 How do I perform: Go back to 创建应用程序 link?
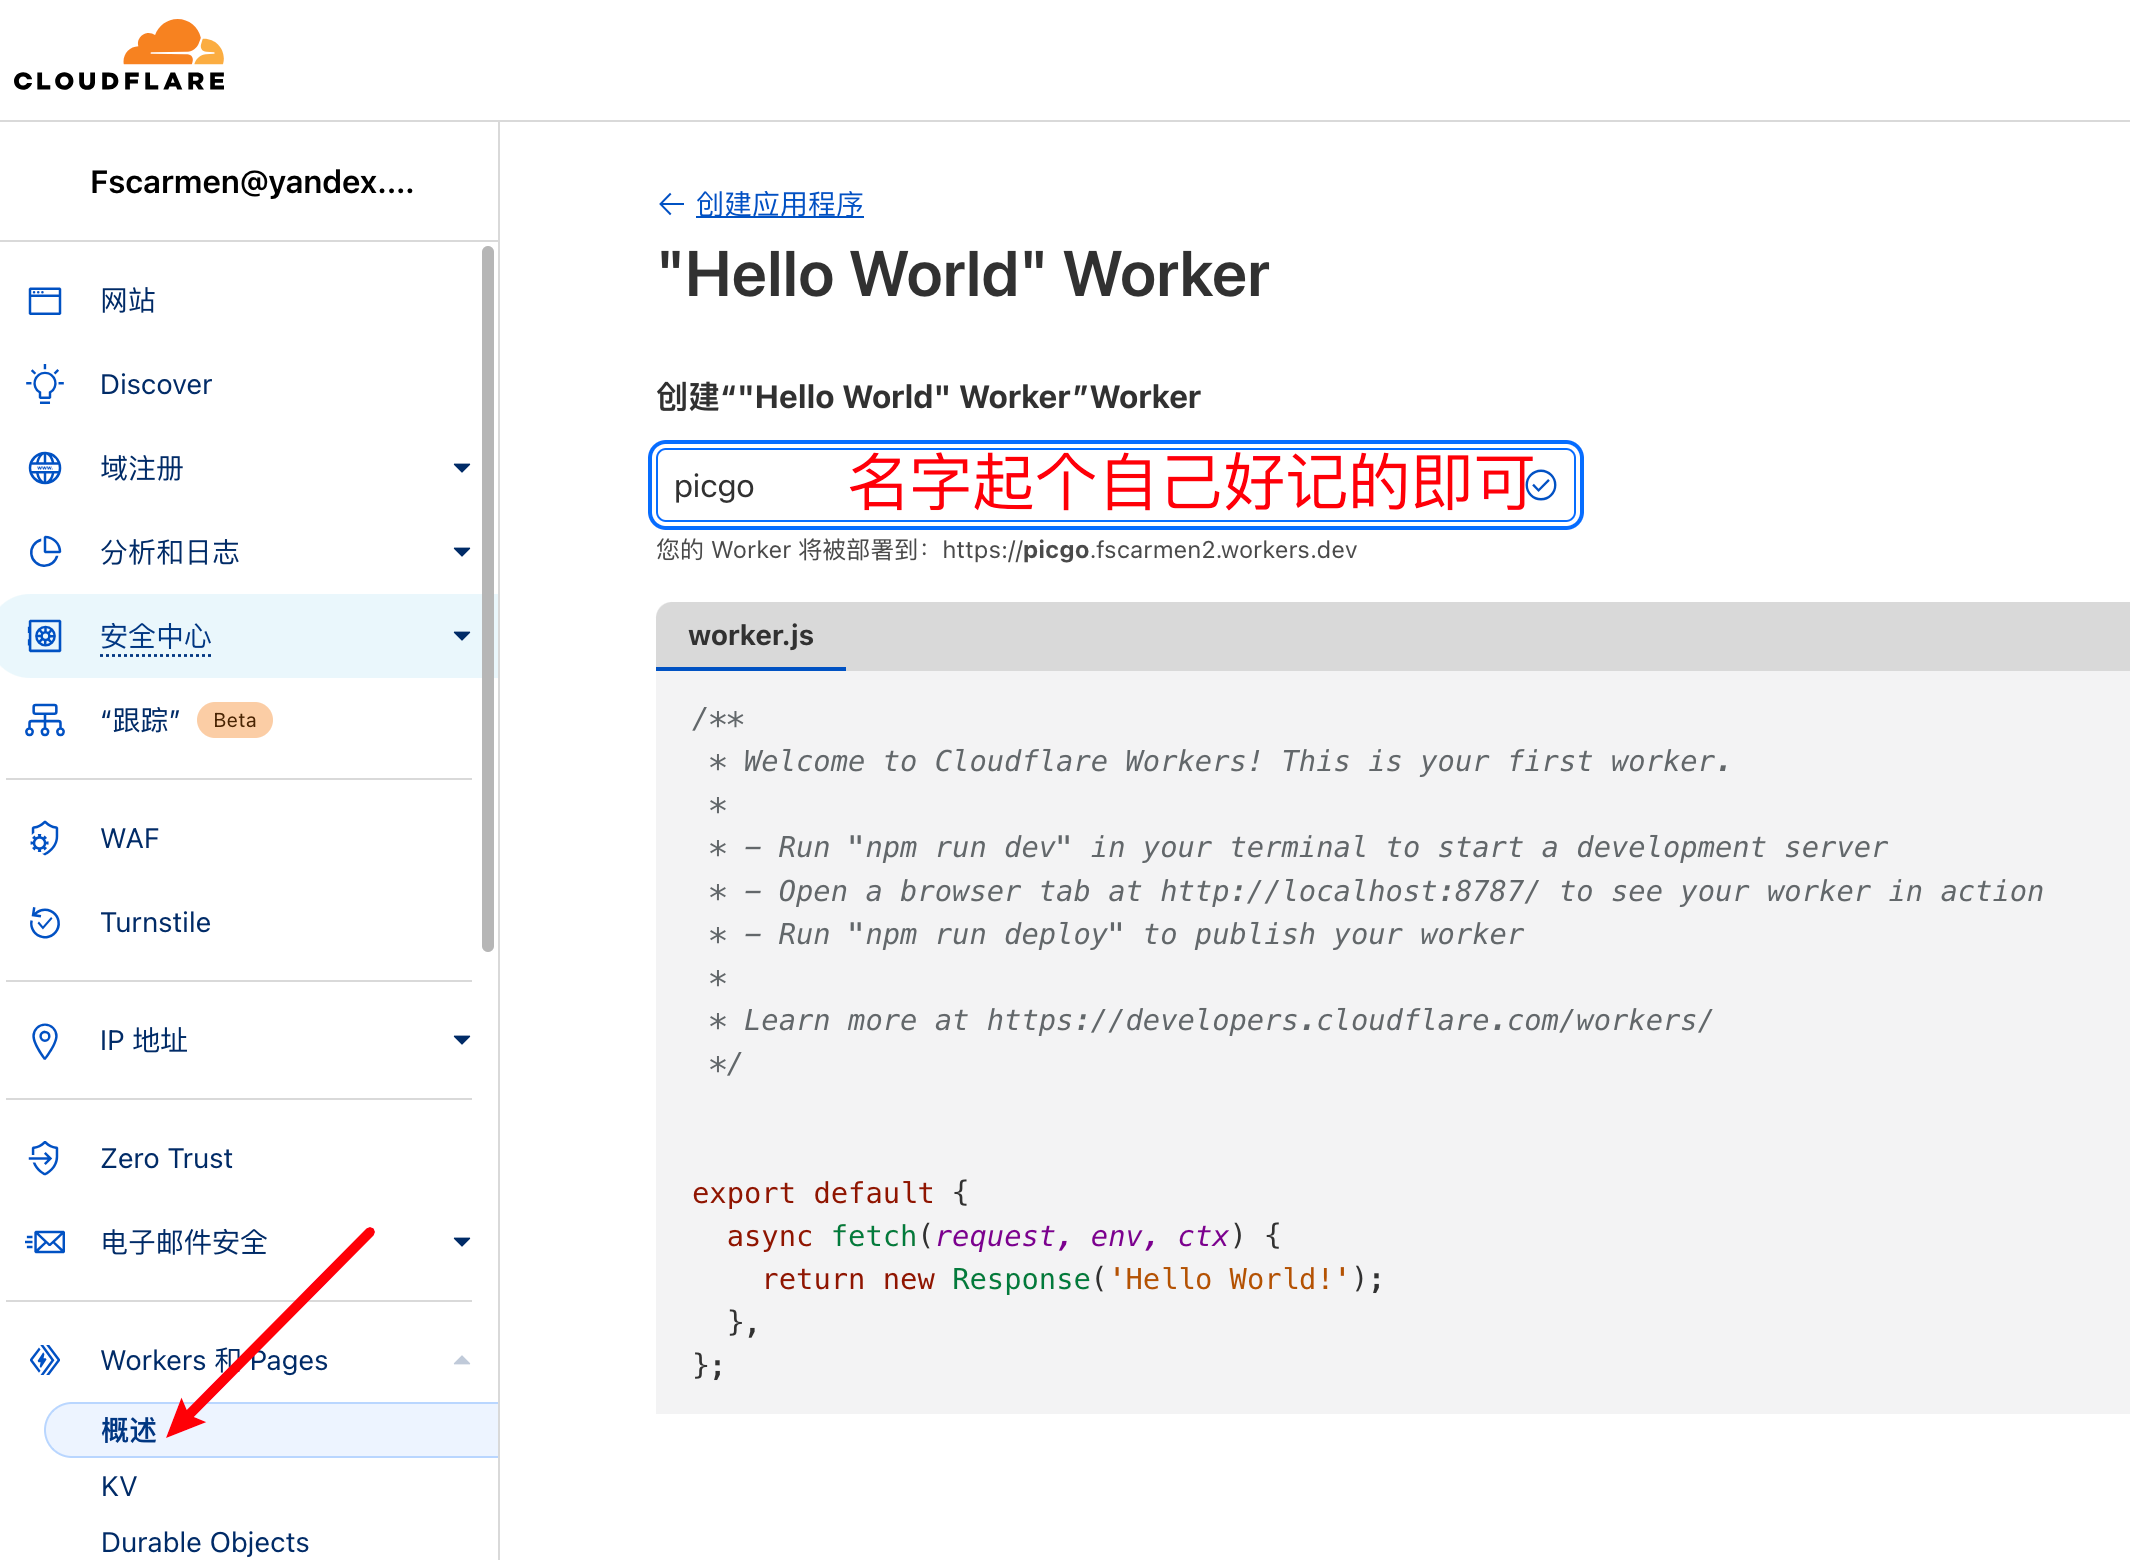[x=779, y=205]
